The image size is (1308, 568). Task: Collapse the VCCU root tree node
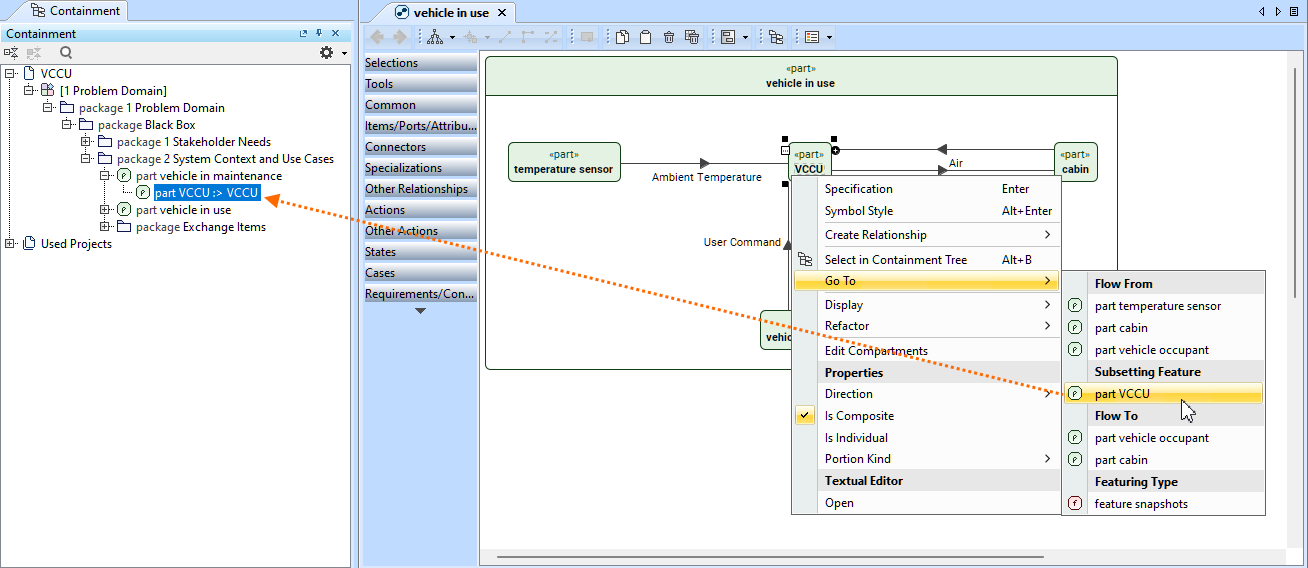point(10,74)
